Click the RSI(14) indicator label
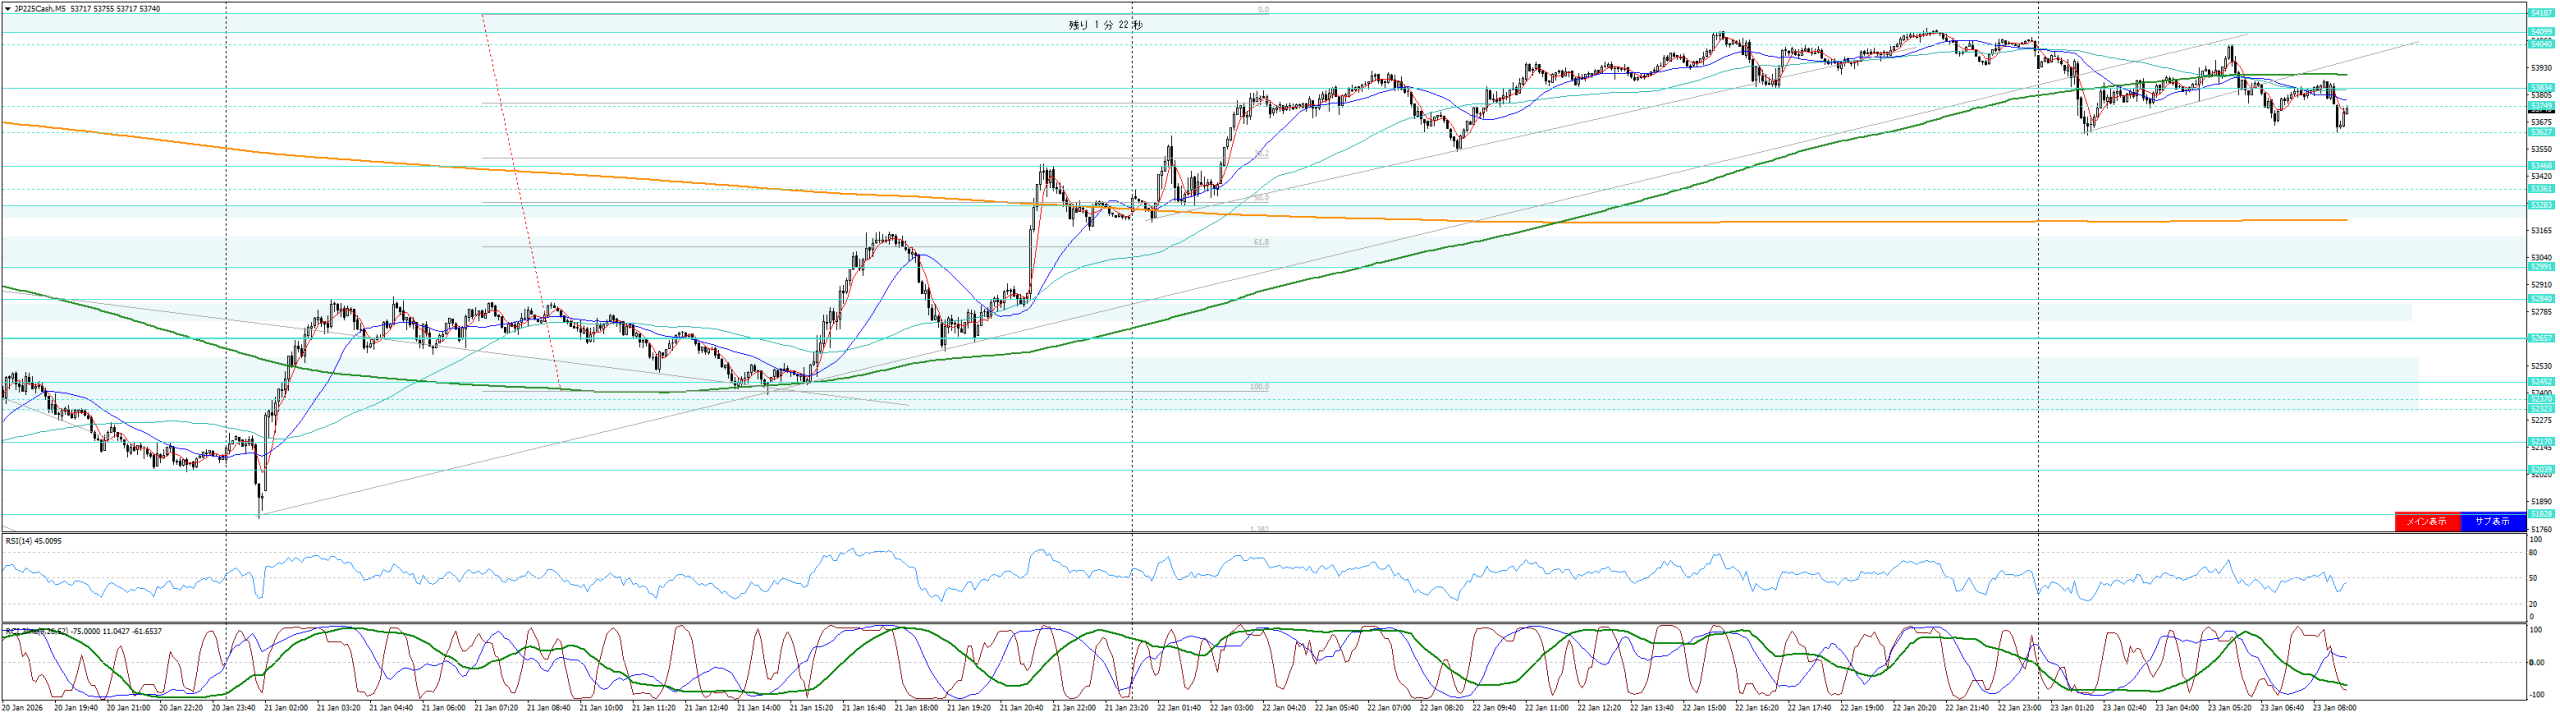 click(x=33, y=541)
